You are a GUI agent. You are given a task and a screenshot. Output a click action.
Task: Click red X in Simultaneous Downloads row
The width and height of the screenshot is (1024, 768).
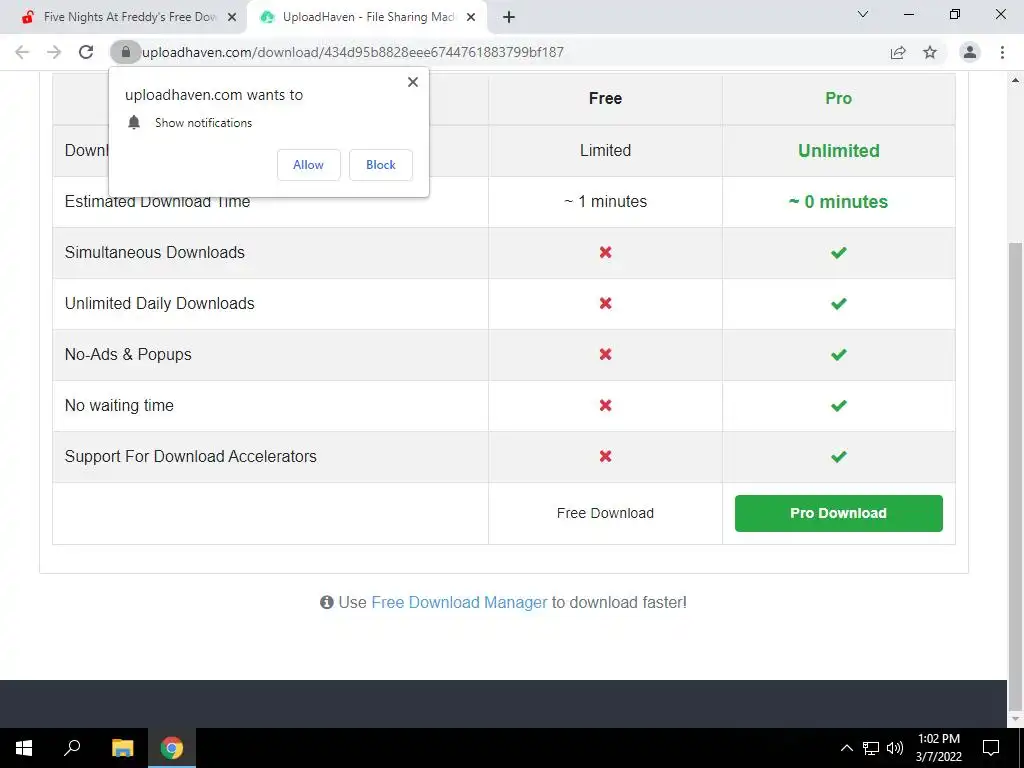[605, 252]
